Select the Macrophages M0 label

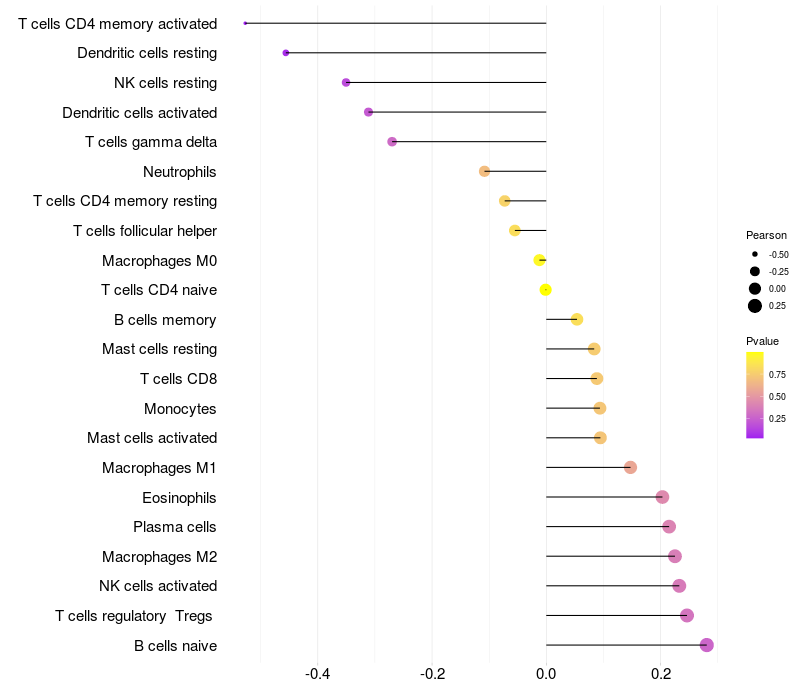[159, 261]
